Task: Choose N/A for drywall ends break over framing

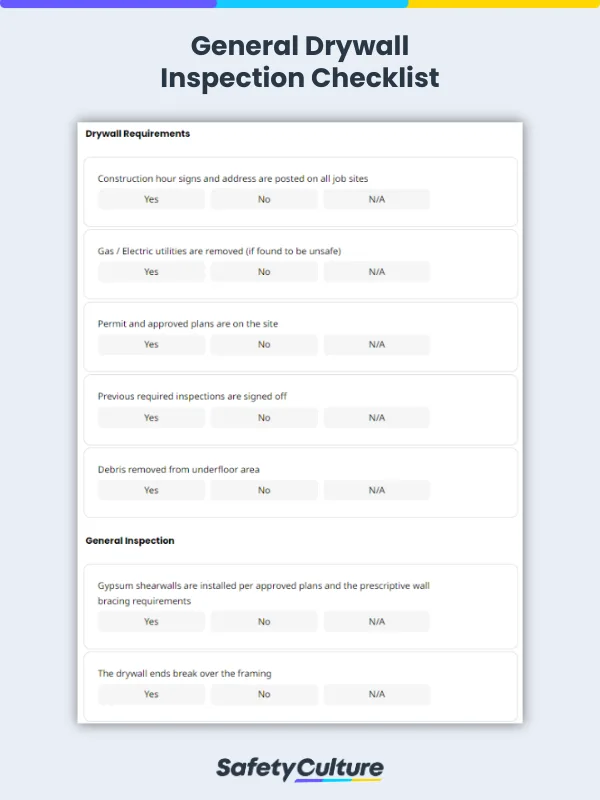Action: 376,694
